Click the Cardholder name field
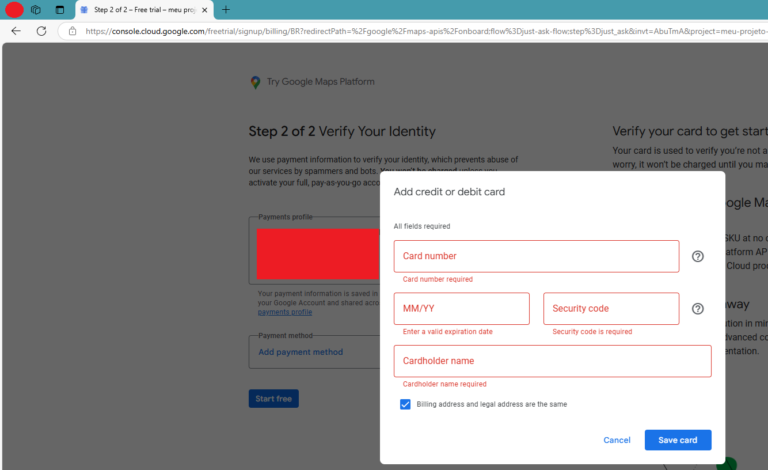768x470 pixels. coord(552,361)
